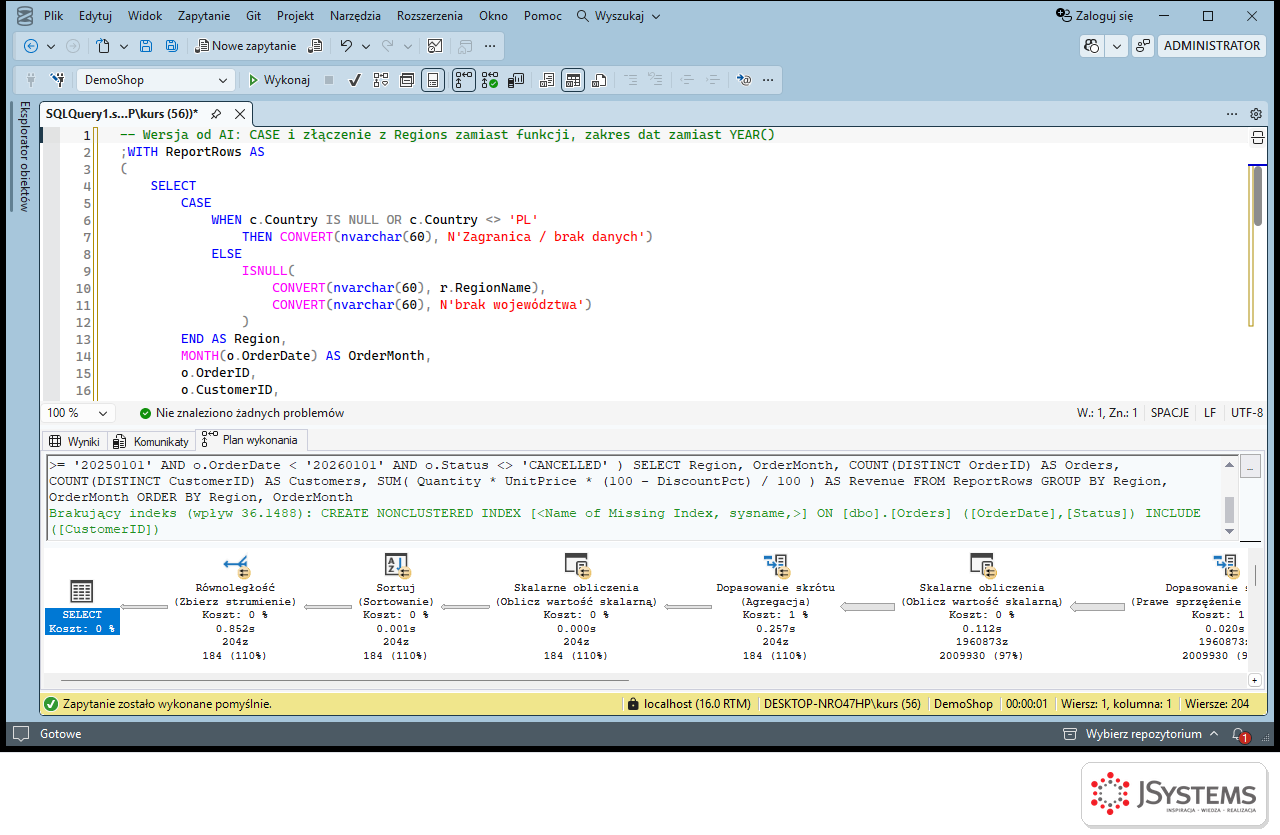Open the Copilot icon near ADMINISTRATOR

(1092, 46)
